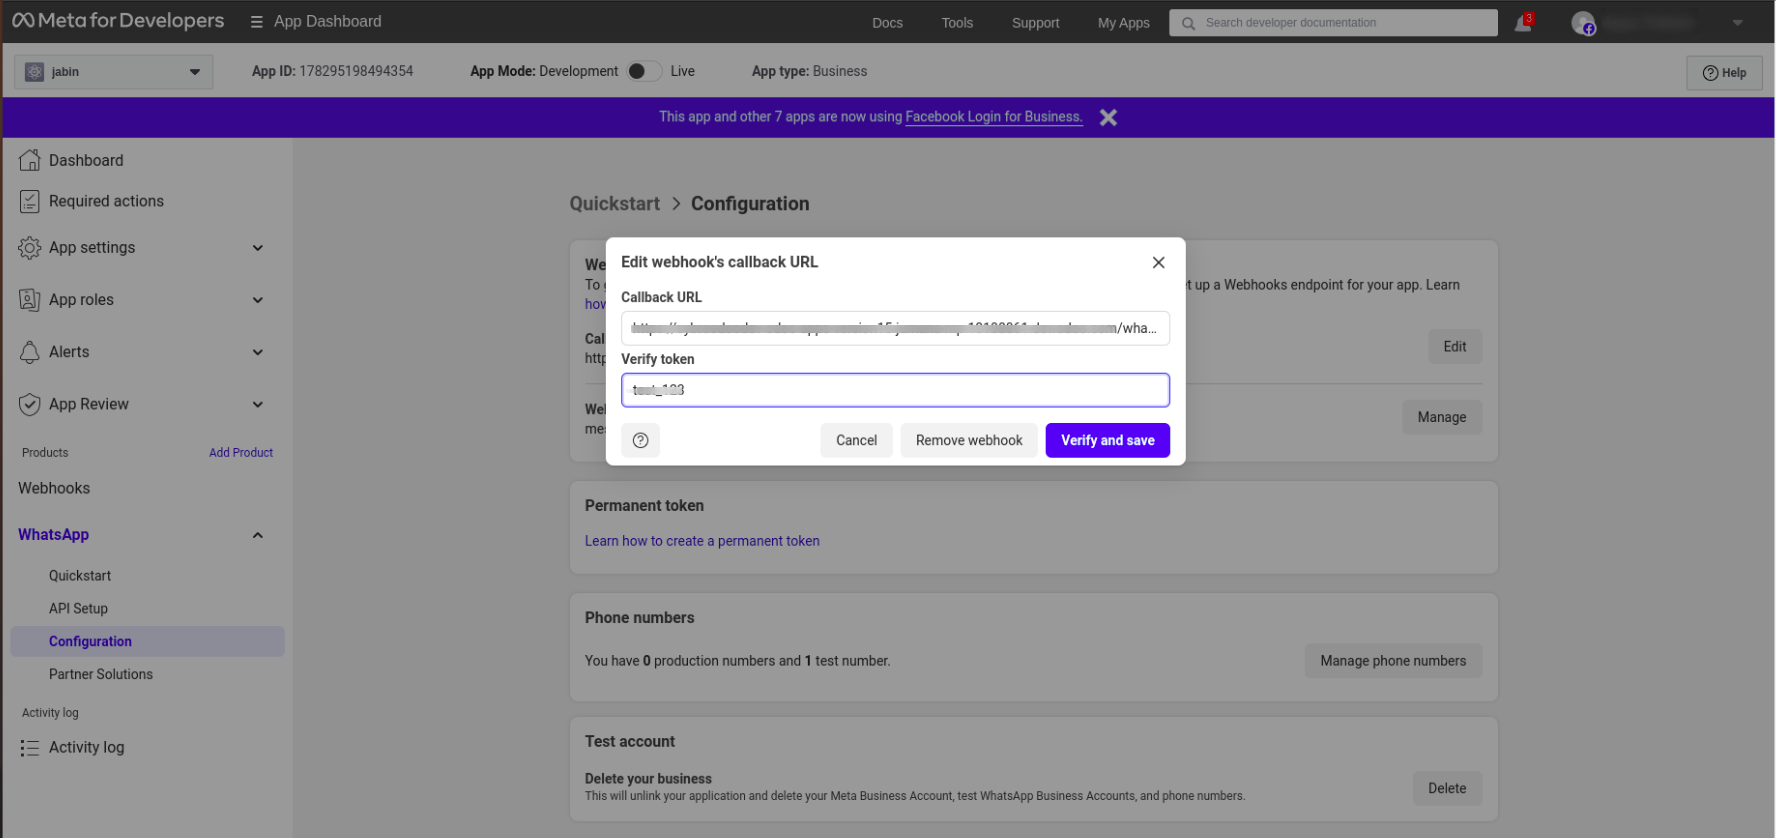This screenshot has height=838, width=1776.
Task: Click the Activity log list icon
Action: click(30, 748)
